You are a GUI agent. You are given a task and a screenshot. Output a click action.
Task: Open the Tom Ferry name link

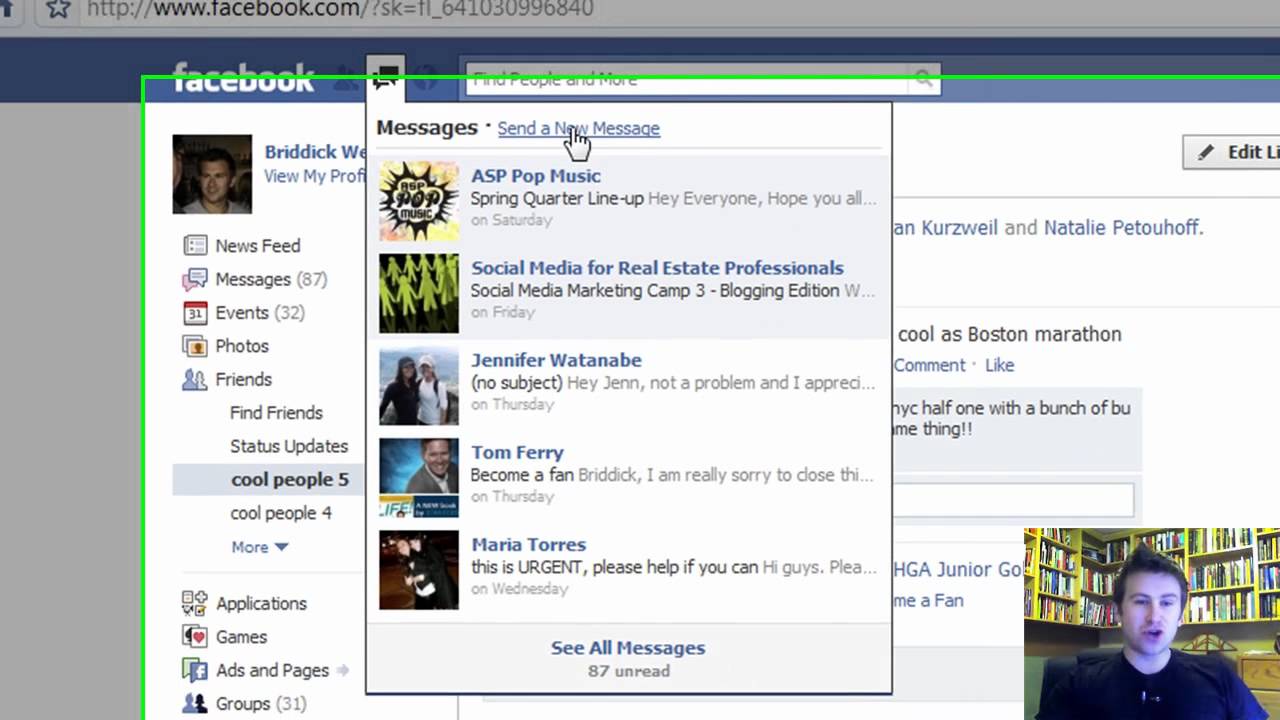[517, 452]
